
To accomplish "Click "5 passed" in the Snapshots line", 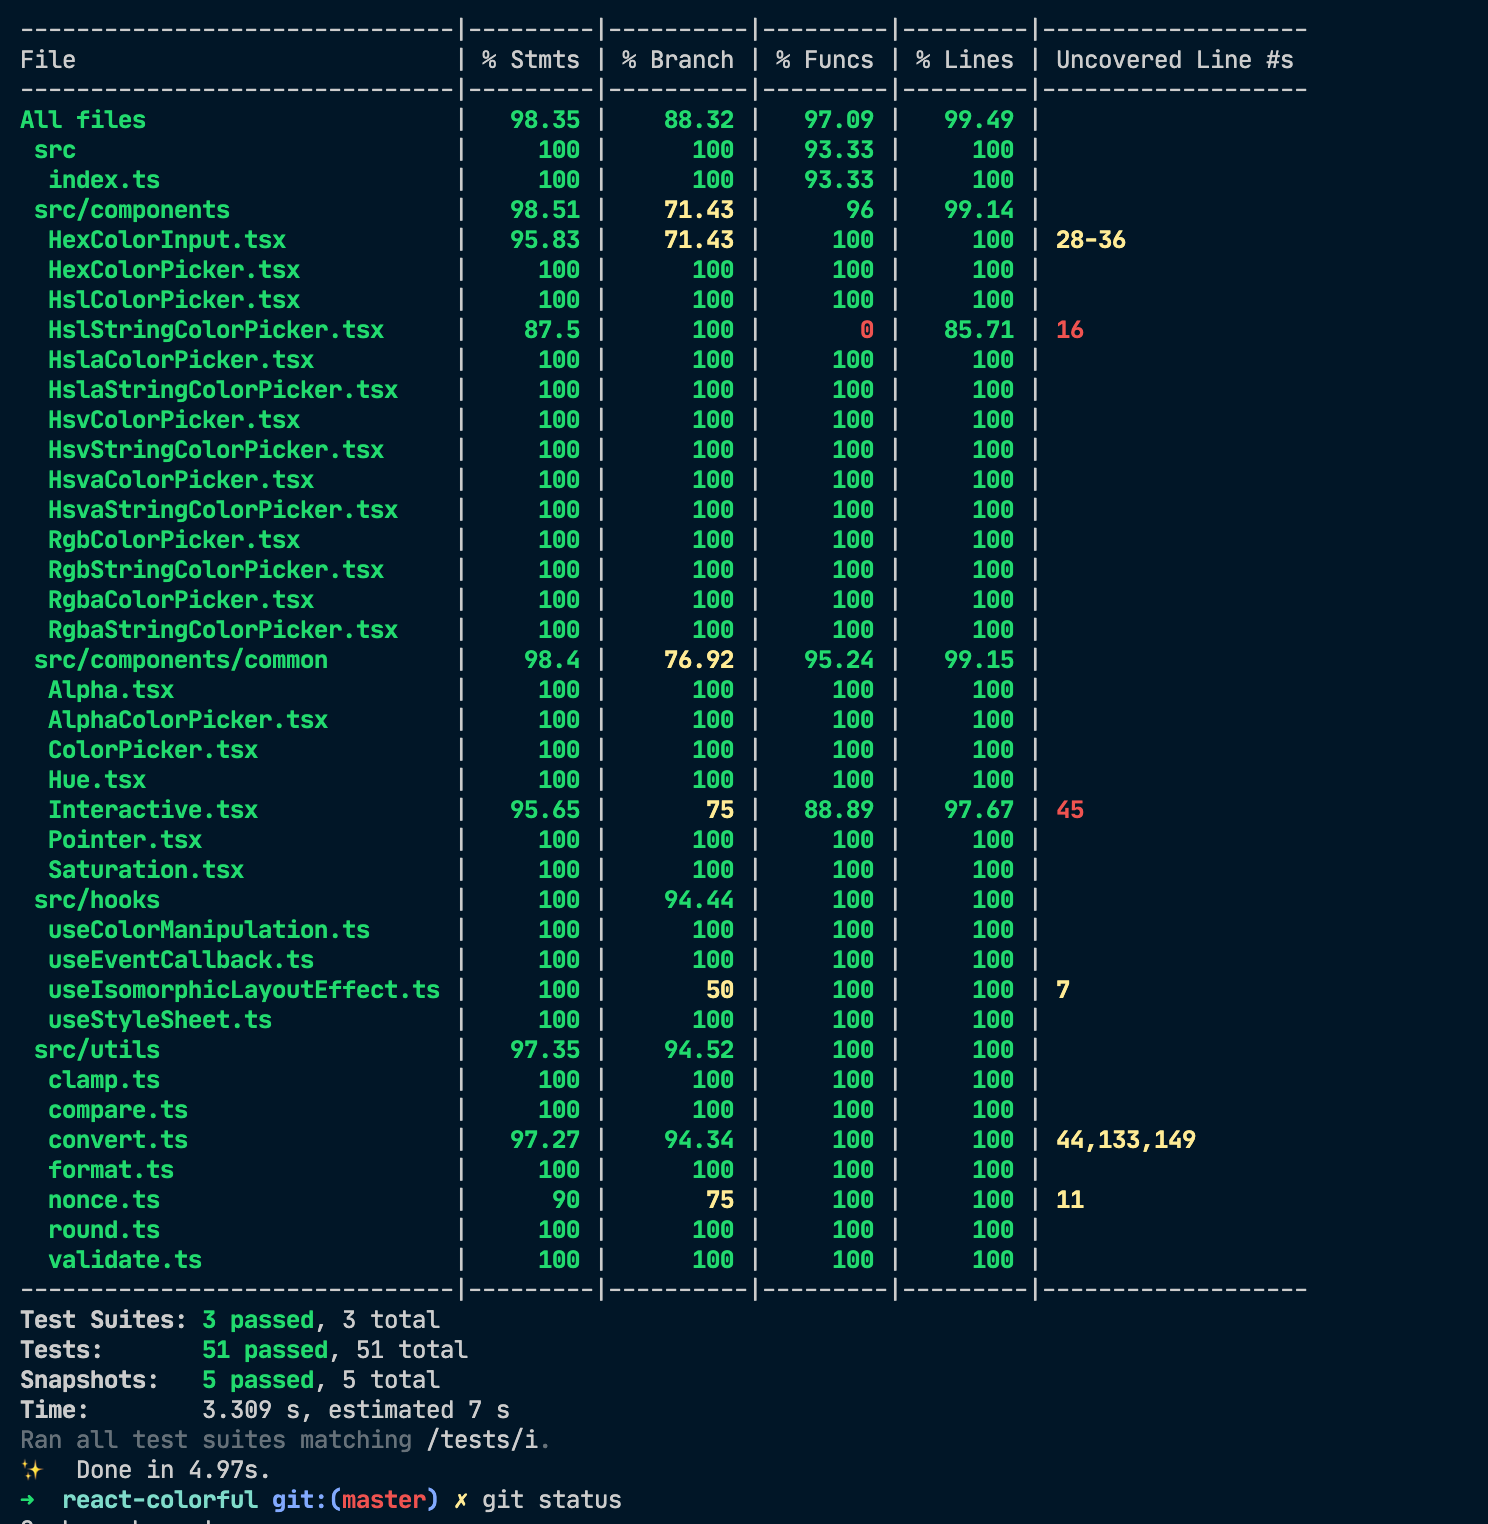I will pos(258,1380).
